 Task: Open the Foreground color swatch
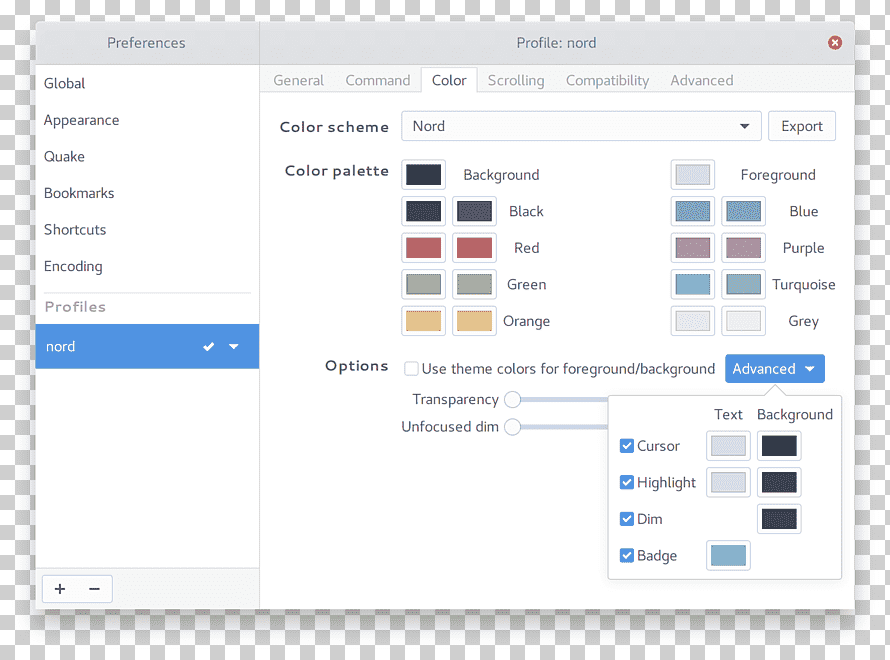click(x=692, y=175)
